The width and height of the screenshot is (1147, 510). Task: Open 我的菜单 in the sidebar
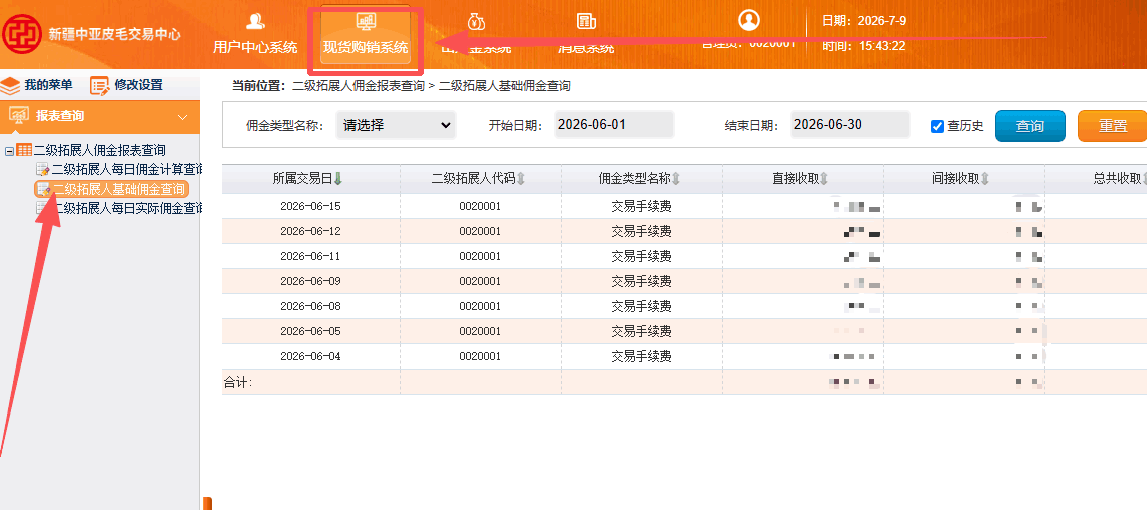[48, 85]
